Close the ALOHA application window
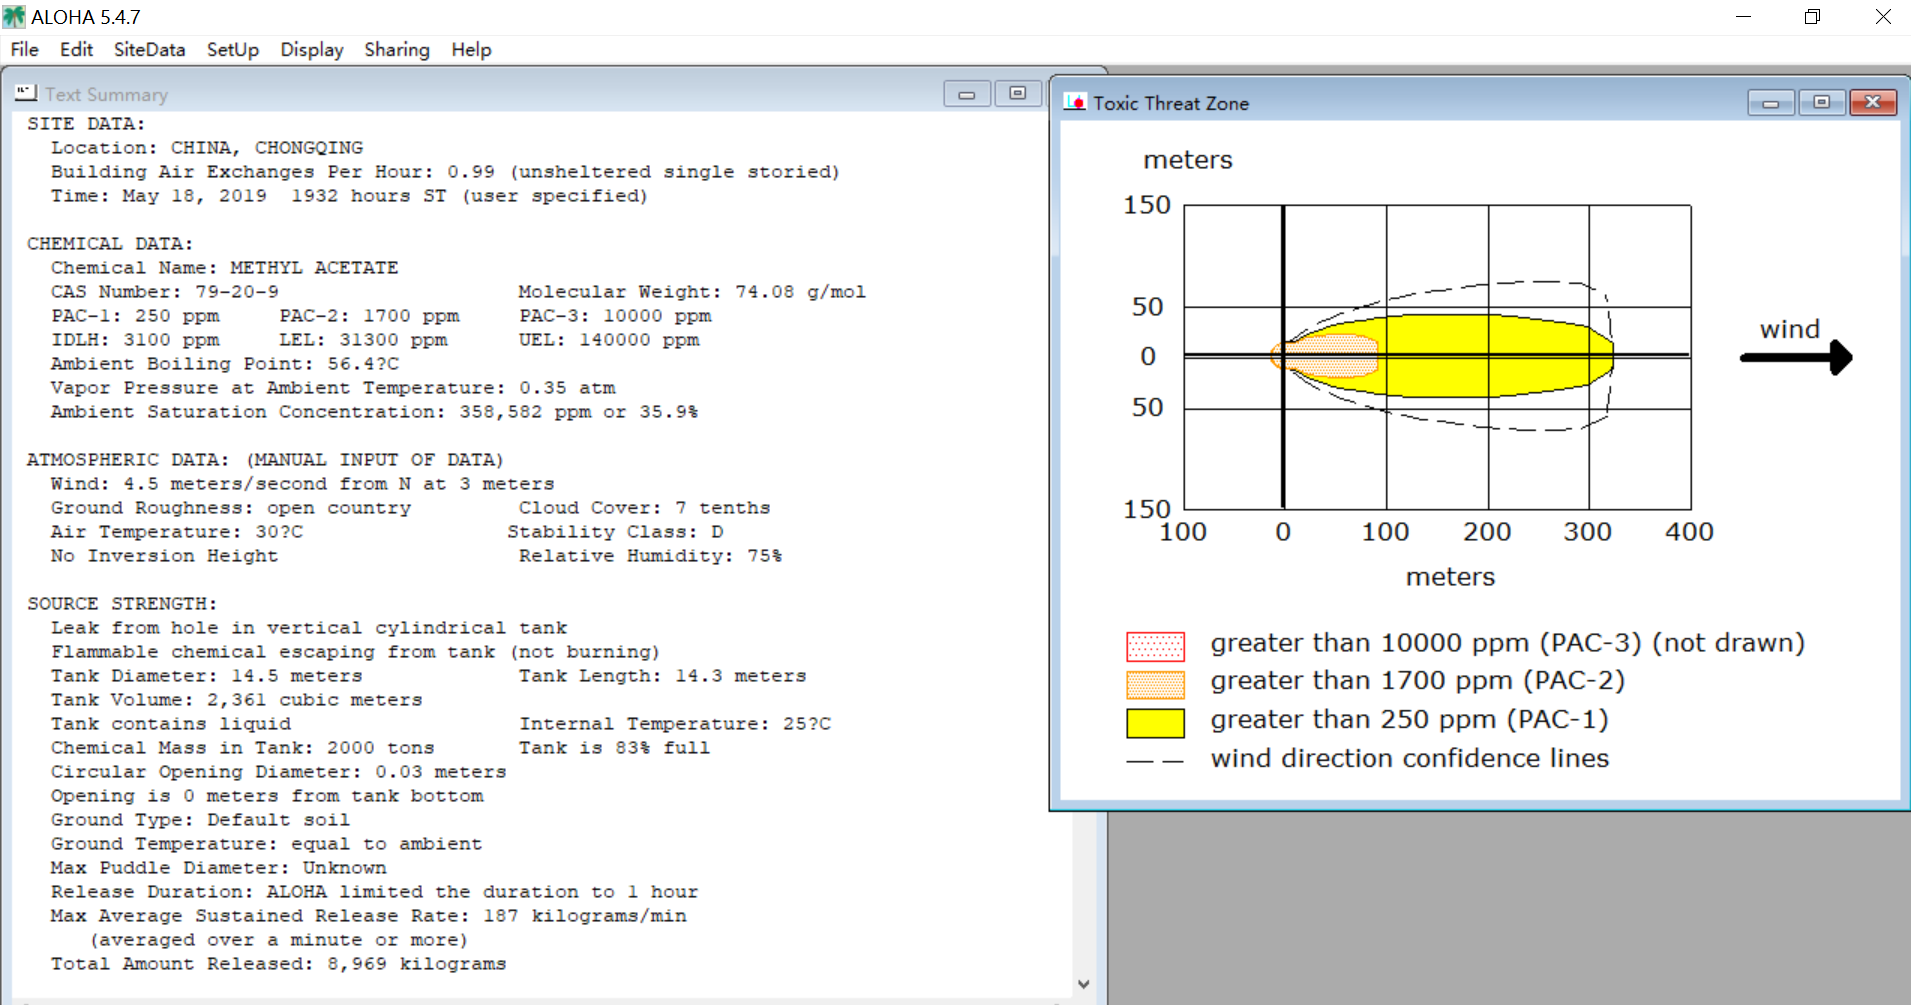Viewport: 1911px width, 1005px height. click(1883, 17)
